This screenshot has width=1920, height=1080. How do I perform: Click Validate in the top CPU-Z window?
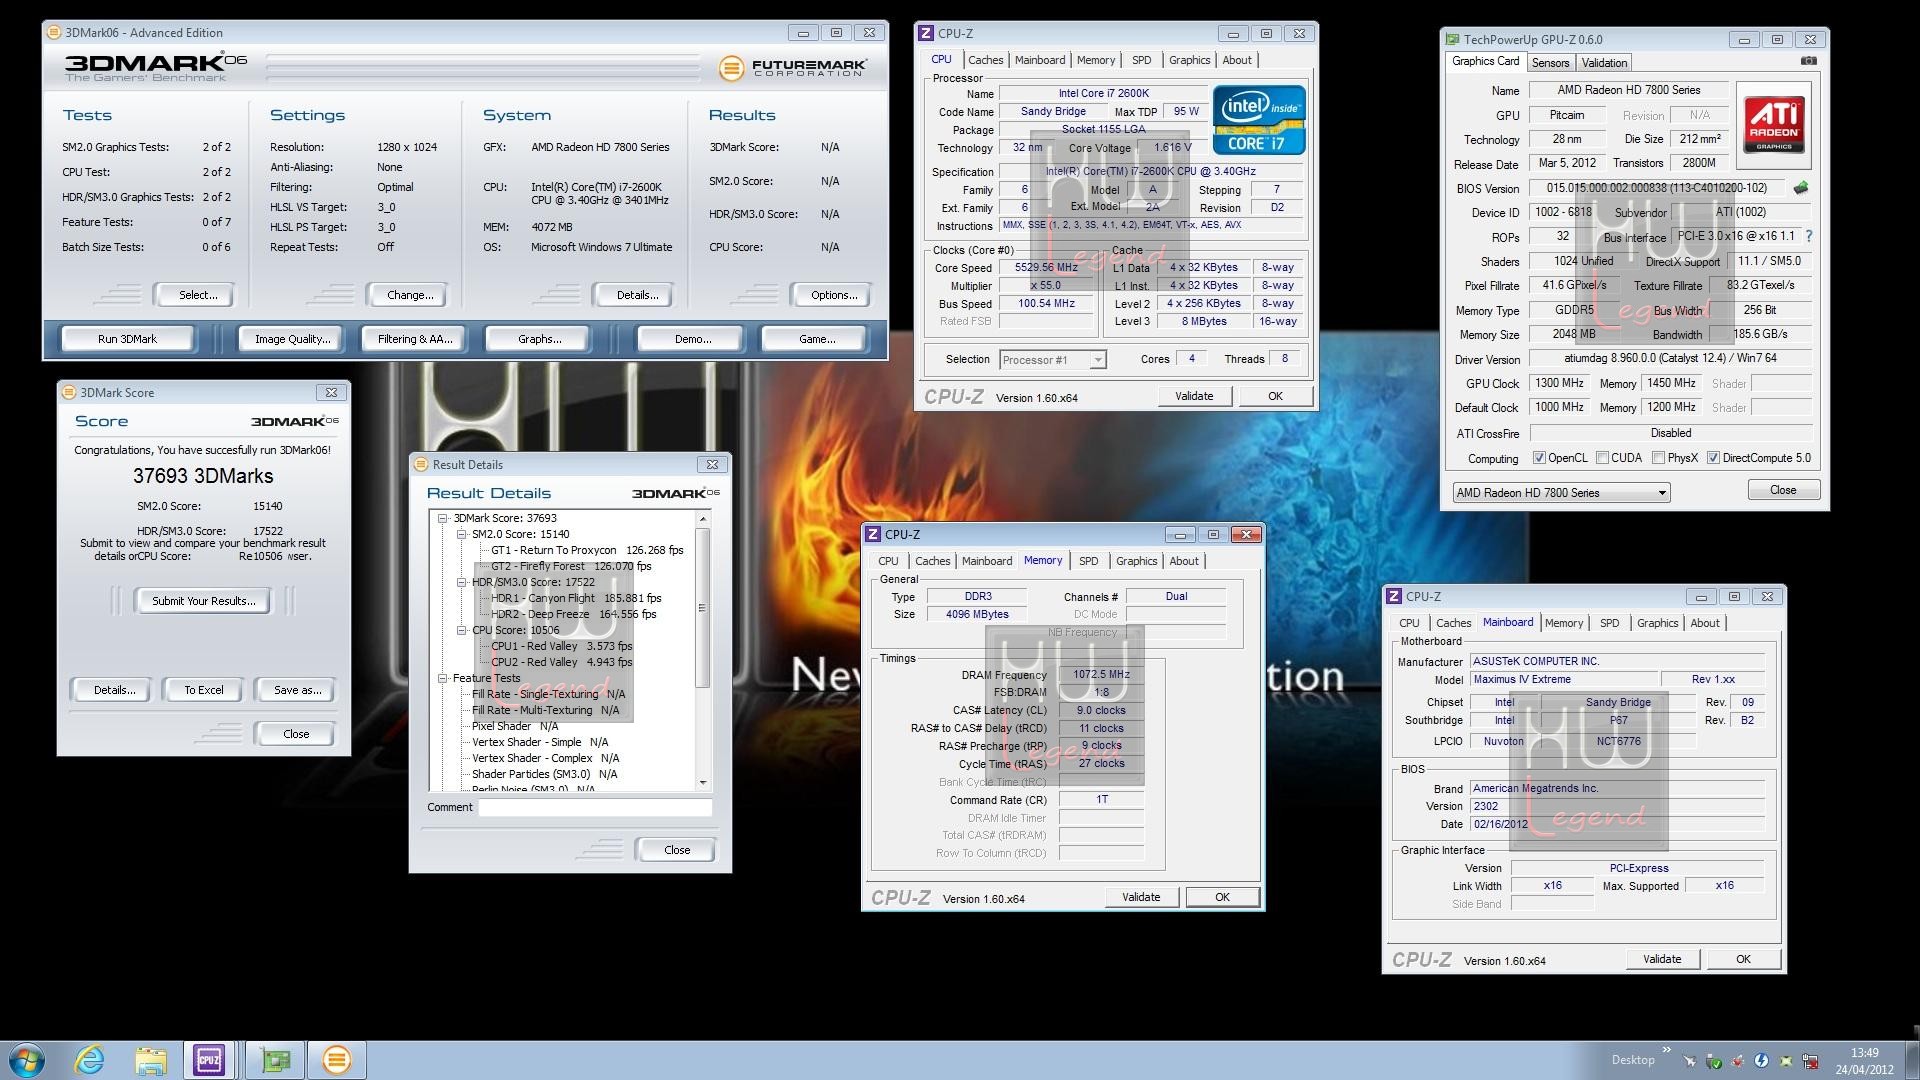(x=1194, y=396)
